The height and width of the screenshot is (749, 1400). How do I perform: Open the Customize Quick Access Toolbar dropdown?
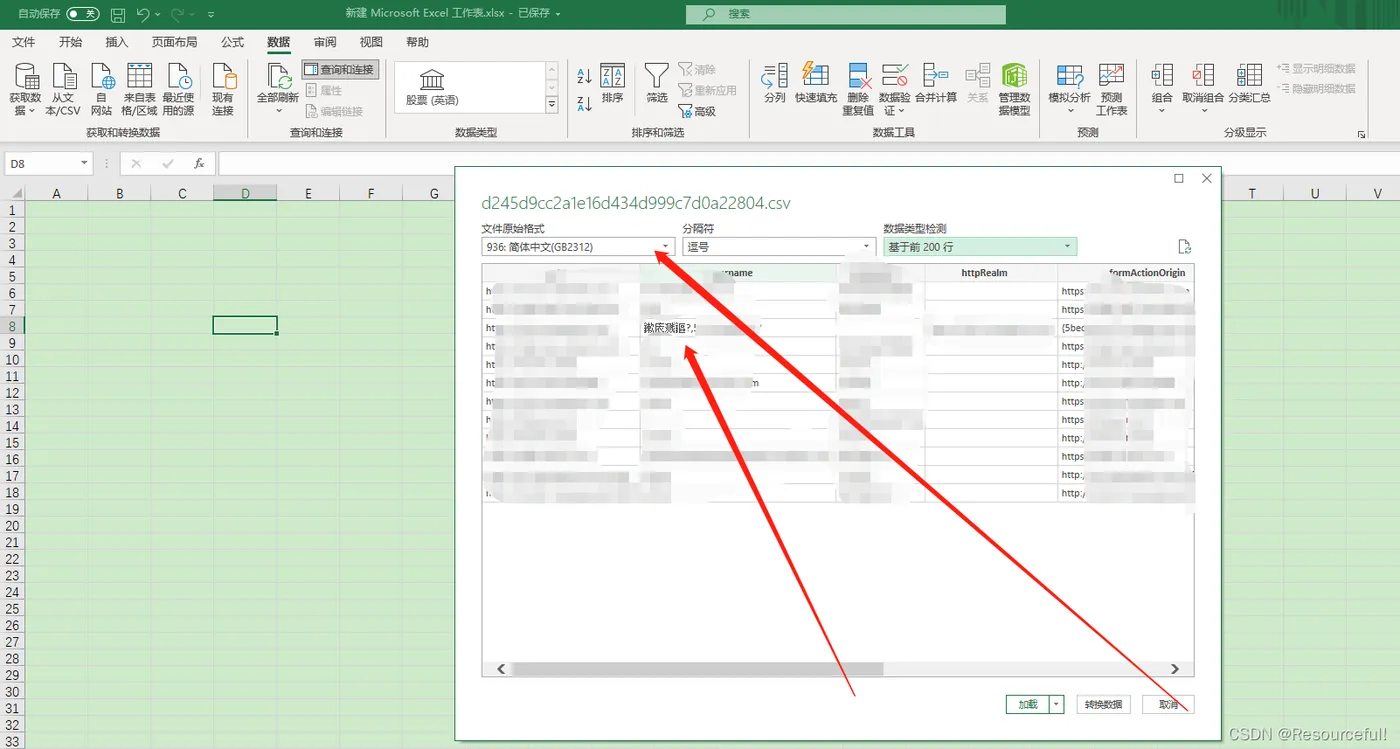coord(211,15)
